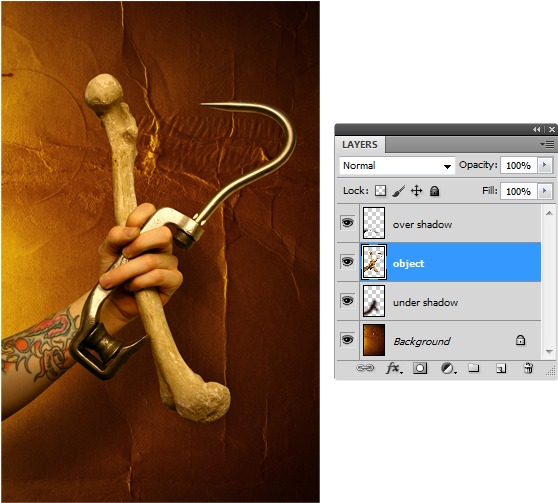Open the Layers panel options menu
The image size is (558, 503).
pyautogui.click(x=547, y=145)
